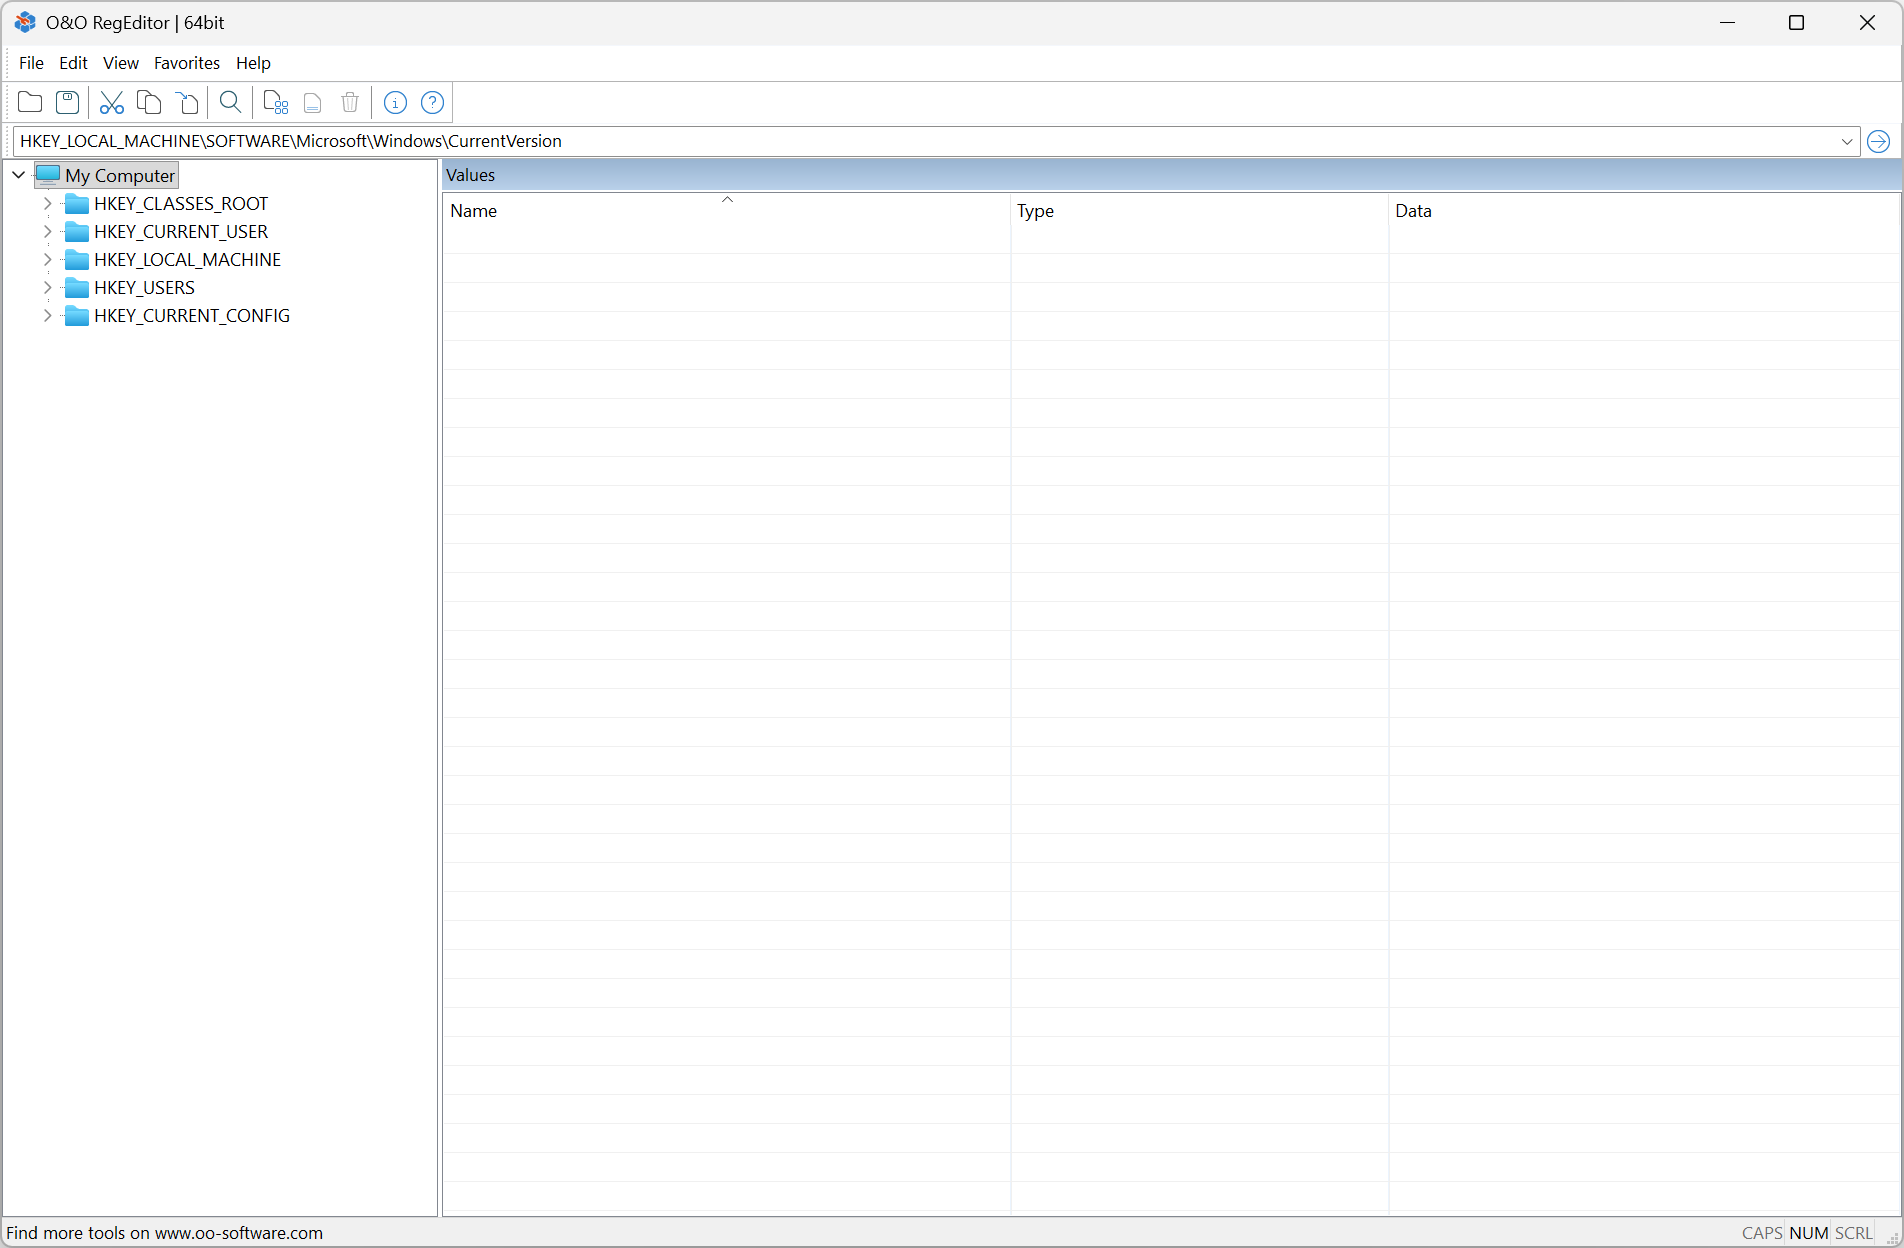This screenshot has width=1904, height=1248.
Task: Click the Go arrow beside address bar
Action: pos(1878,141)
